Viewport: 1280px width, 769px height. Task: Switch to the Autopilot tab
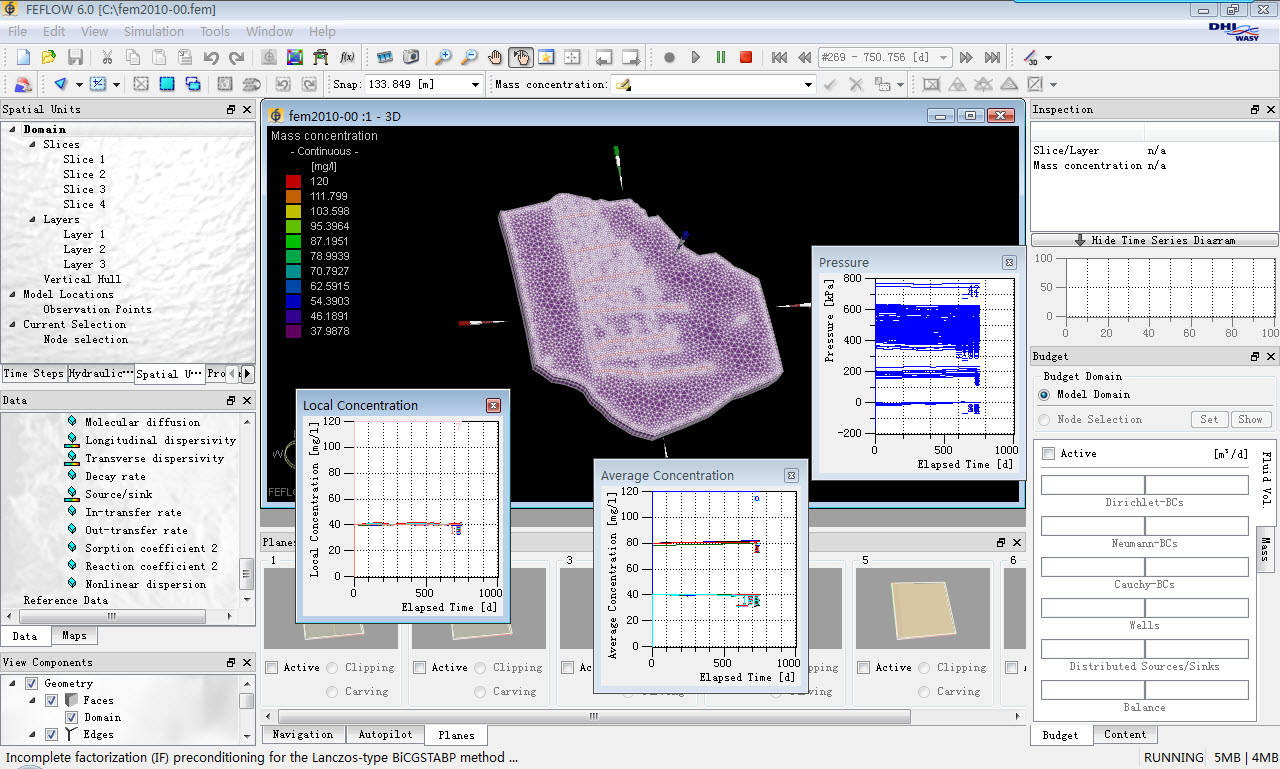pyautogui.click(x=385, y=735)
